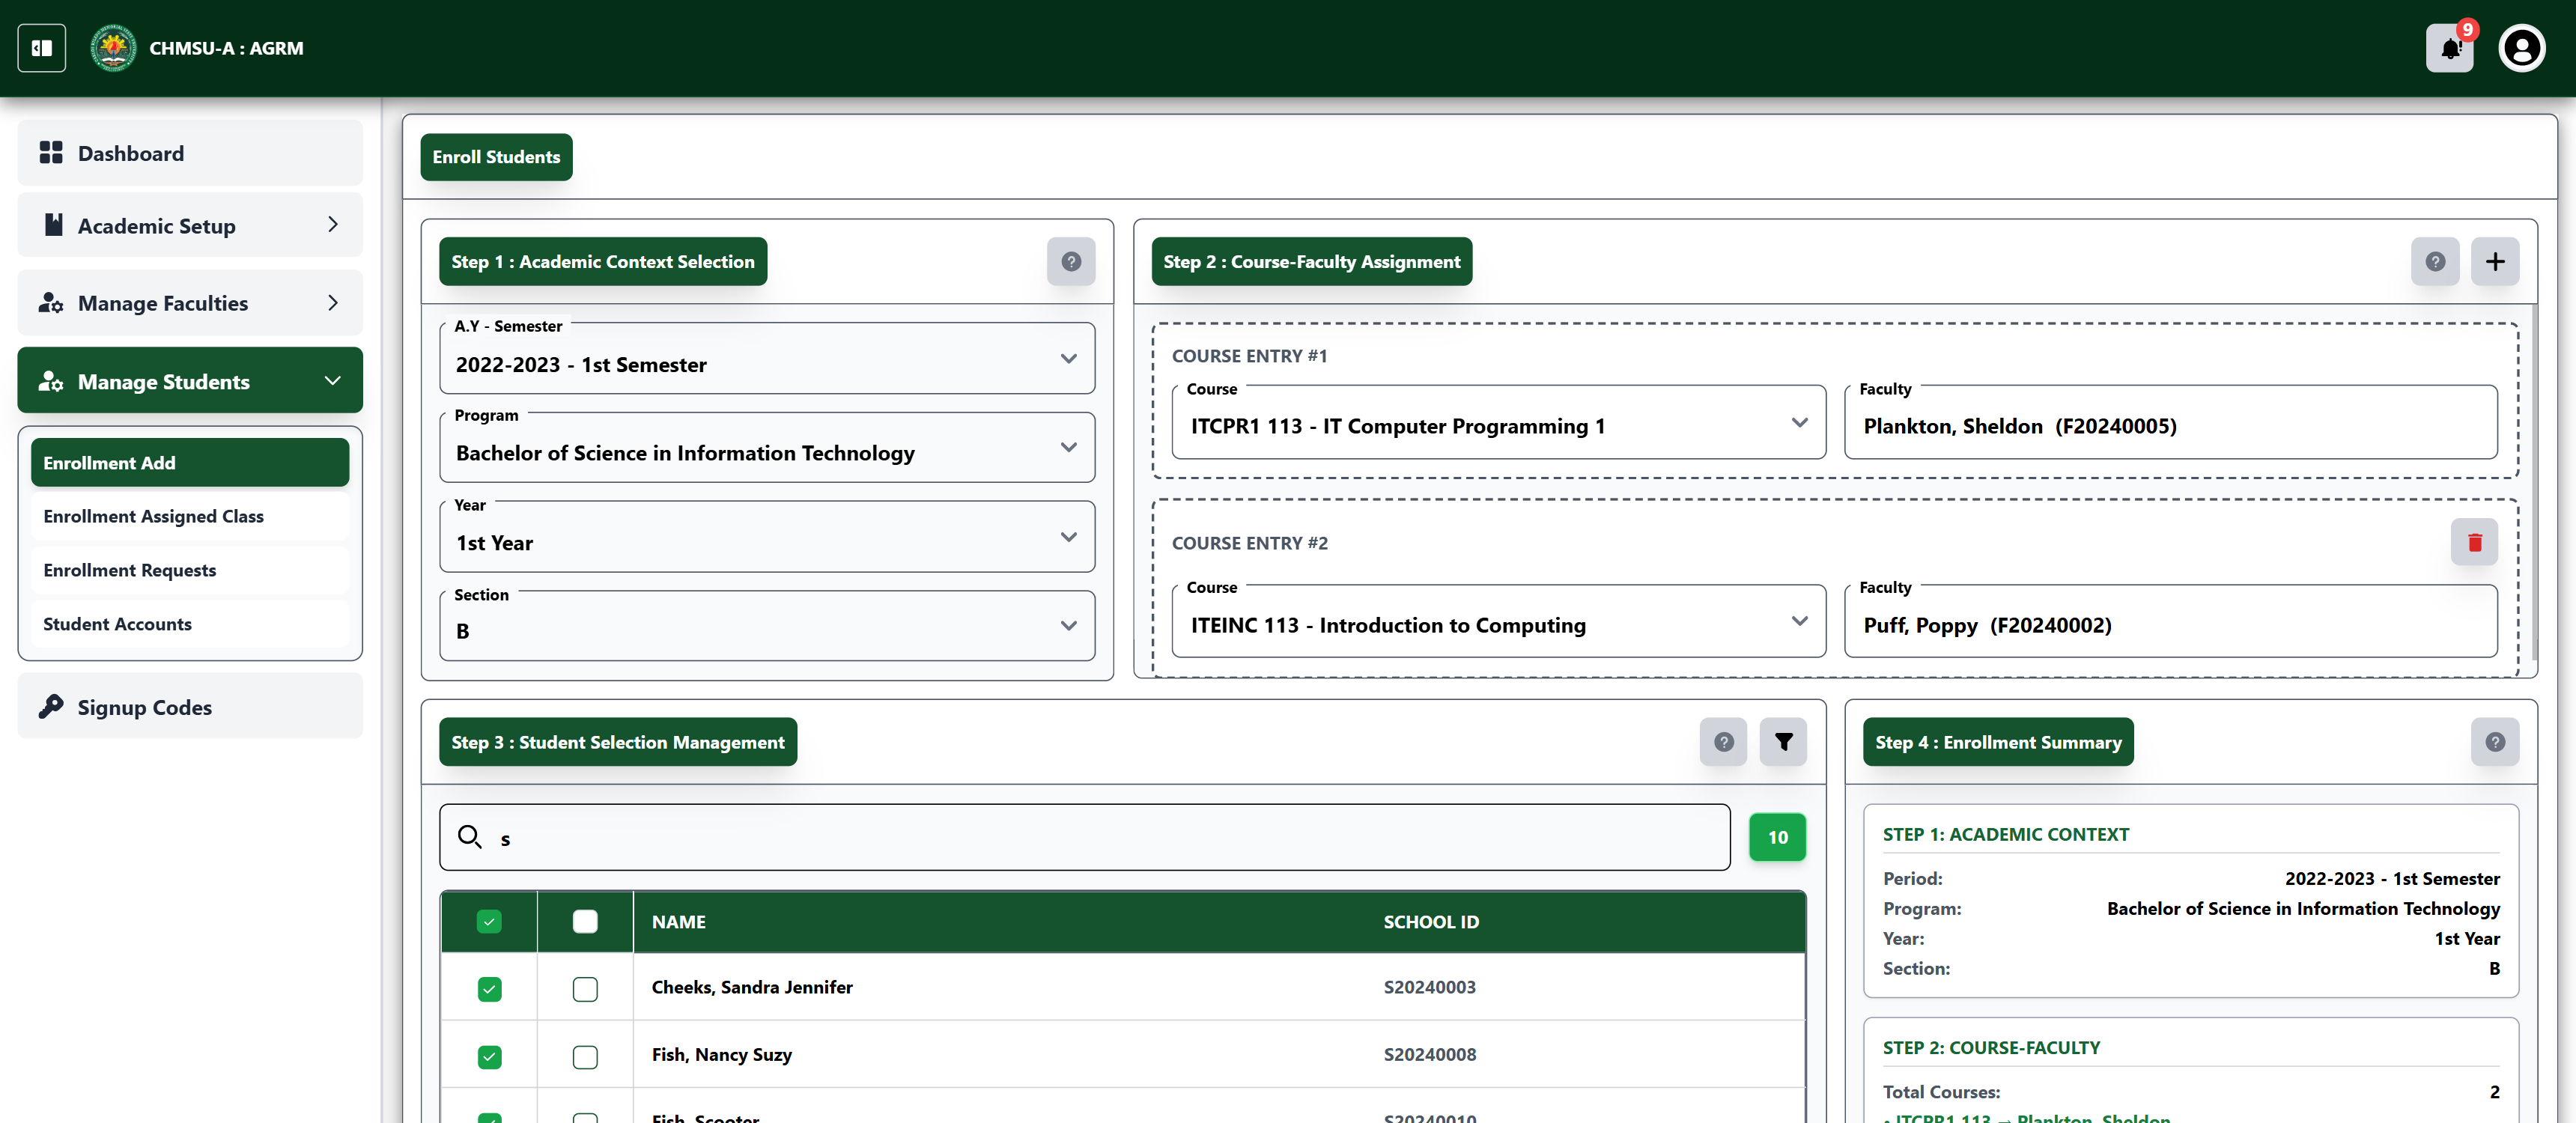Open help for Step 2
This screenshot has width=2576, height=1123.
click(x=2435, y=262)
